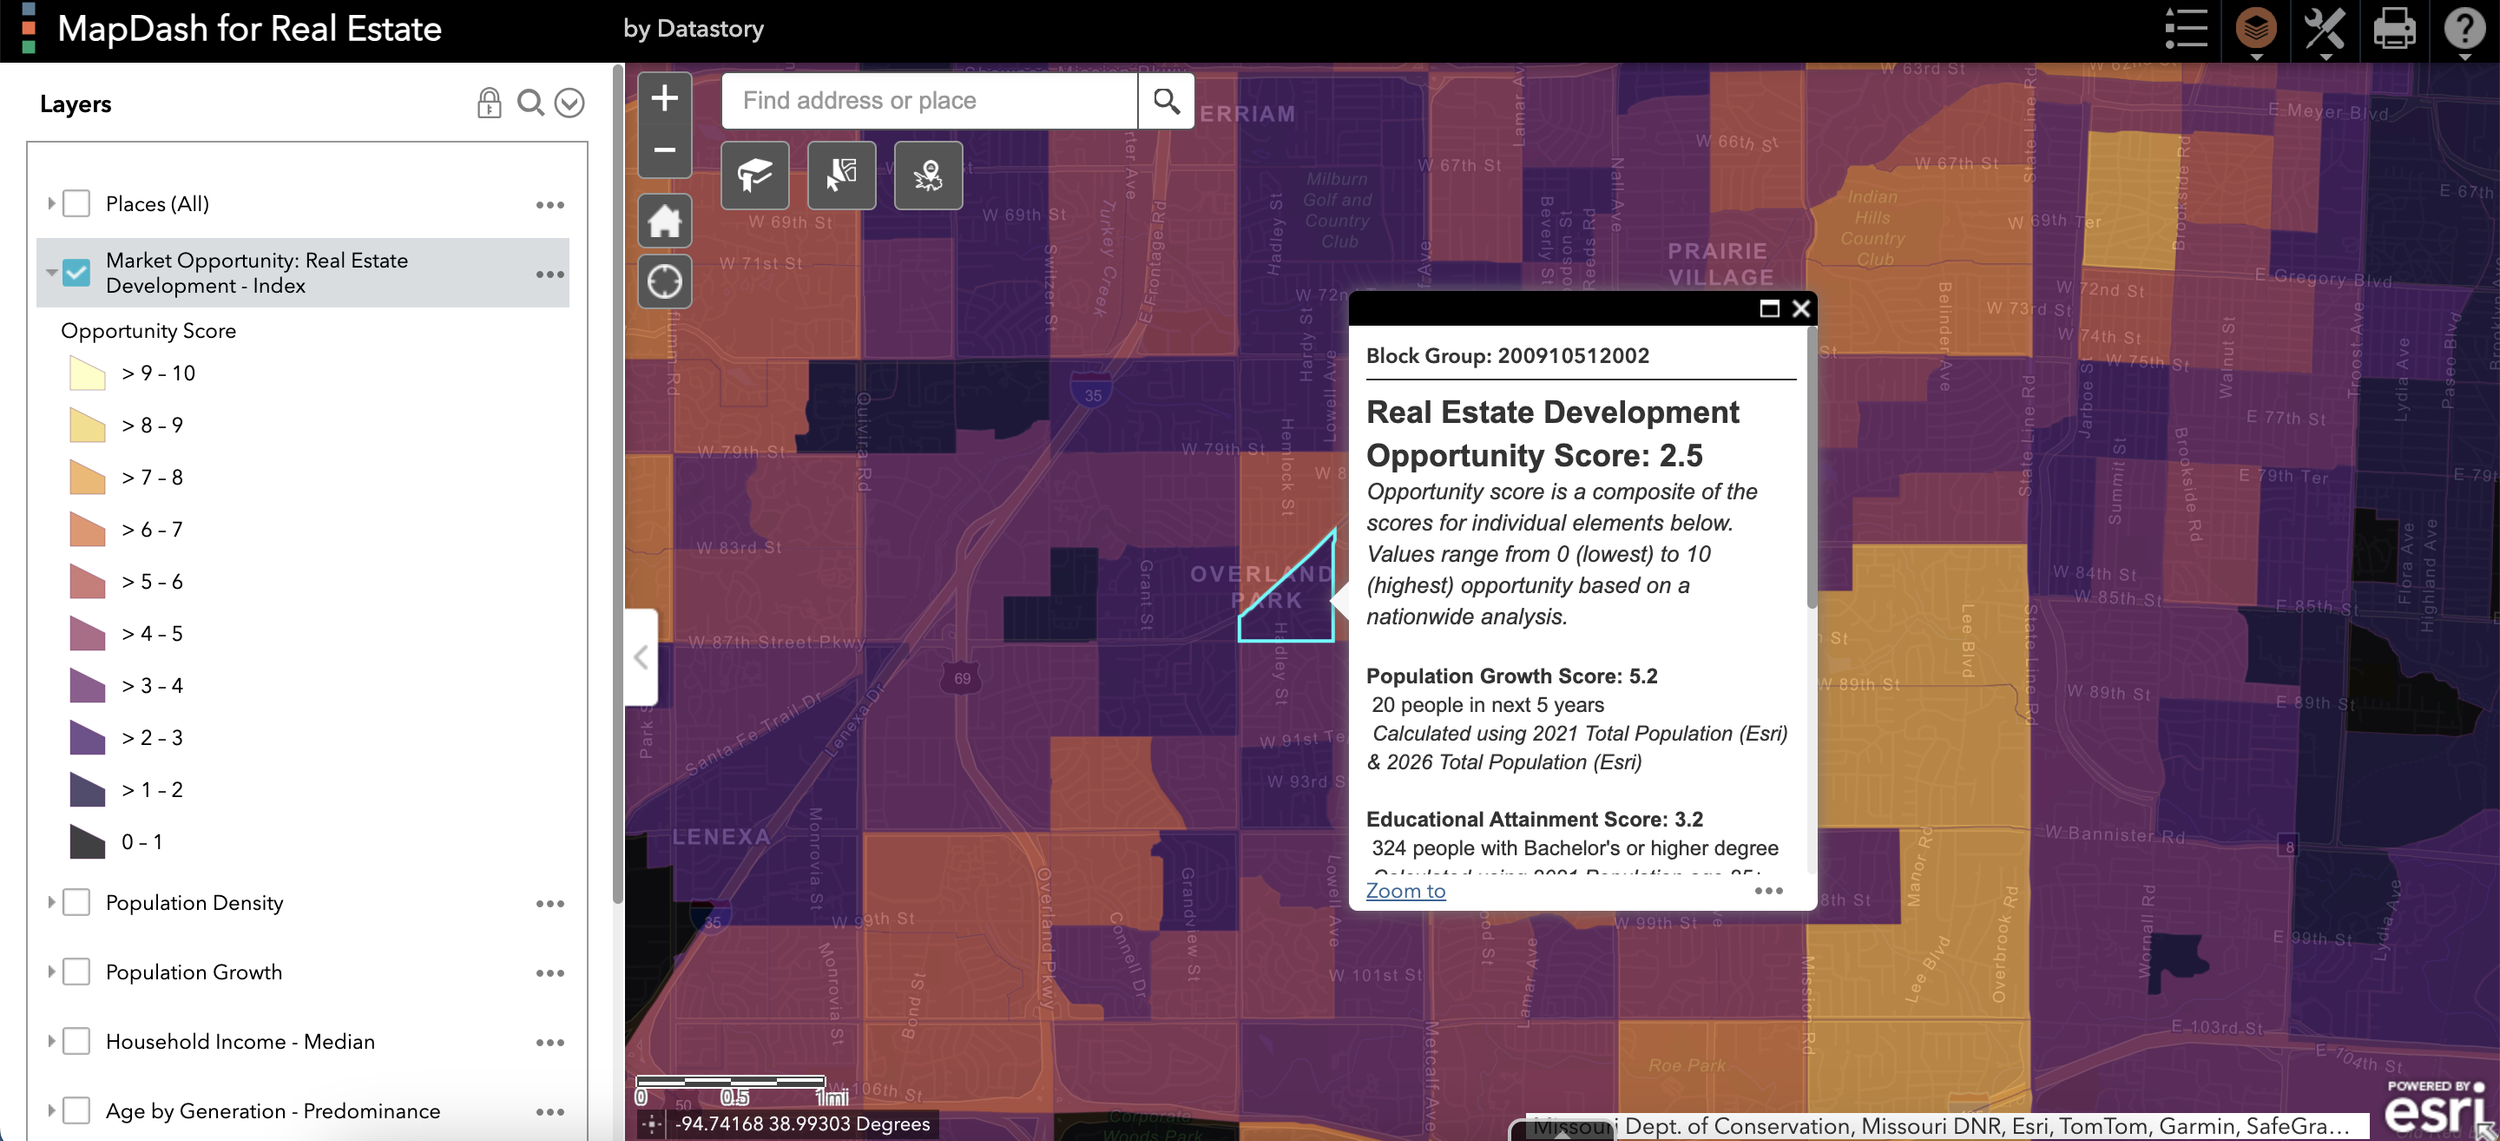Expand the Population Growth layer

click(x=50, y=971)
